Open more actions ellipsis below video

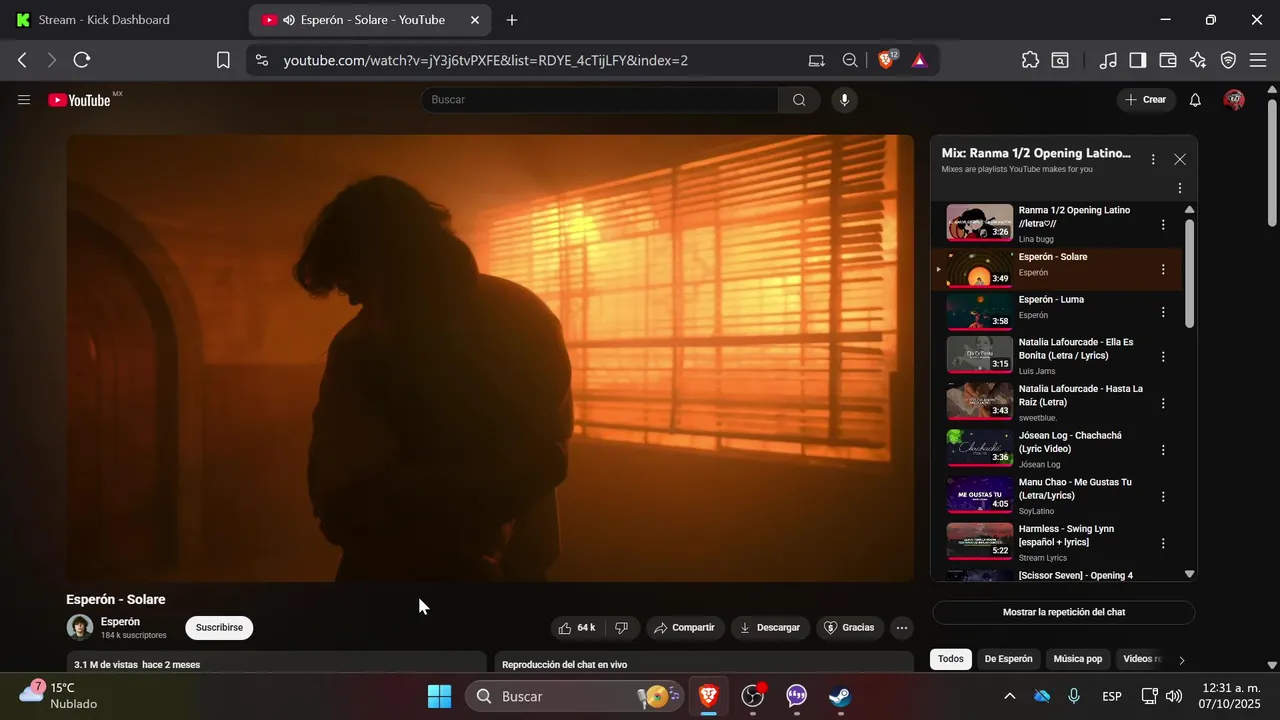pos(902,628)
